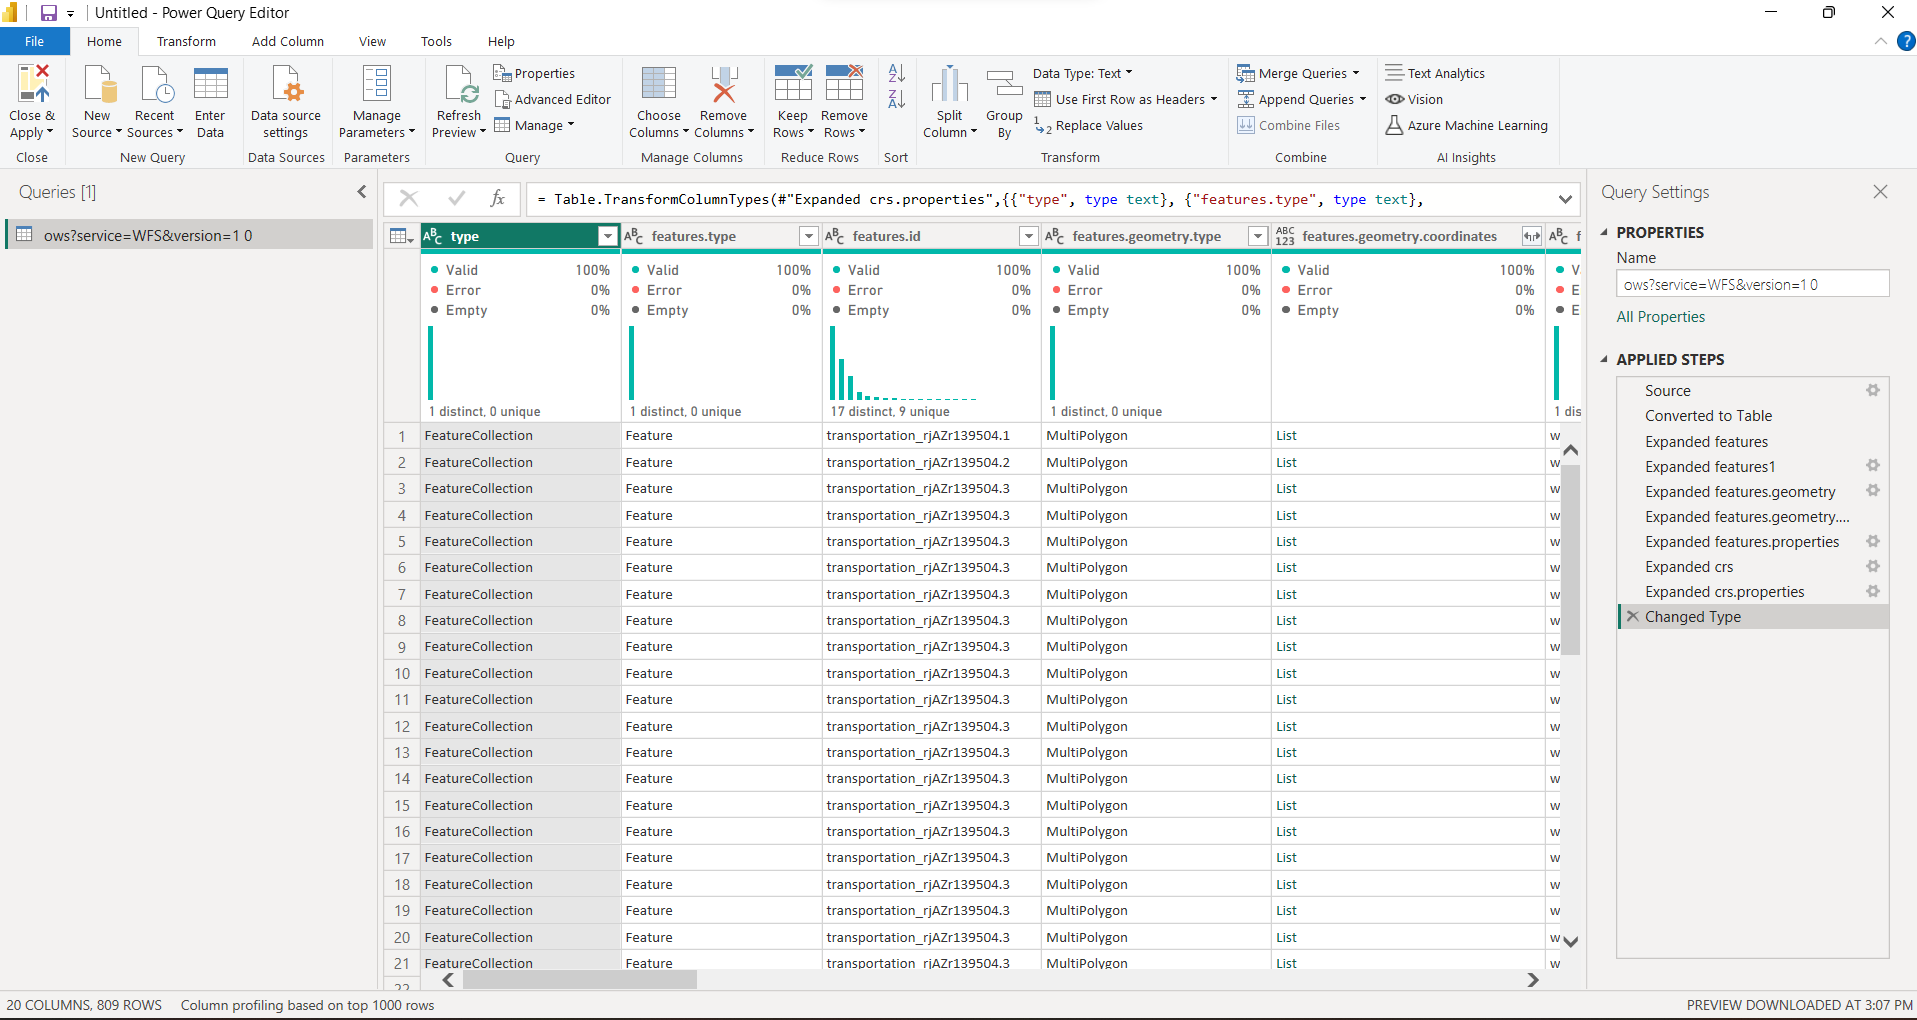The height and width of the screenshot is (1020, 1917).
Task: Click the Remove Columns icon
Action: click(x=723, y=84)
